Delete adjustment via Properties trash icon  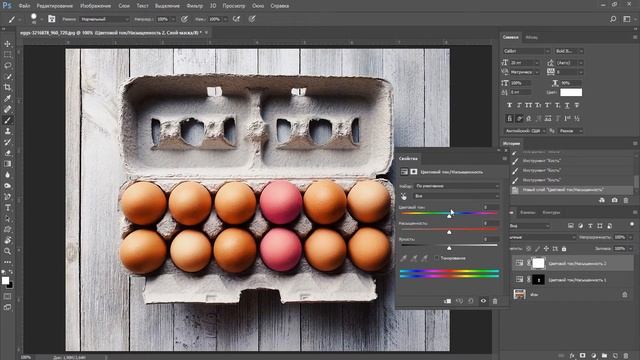click(x=495, y=301)
